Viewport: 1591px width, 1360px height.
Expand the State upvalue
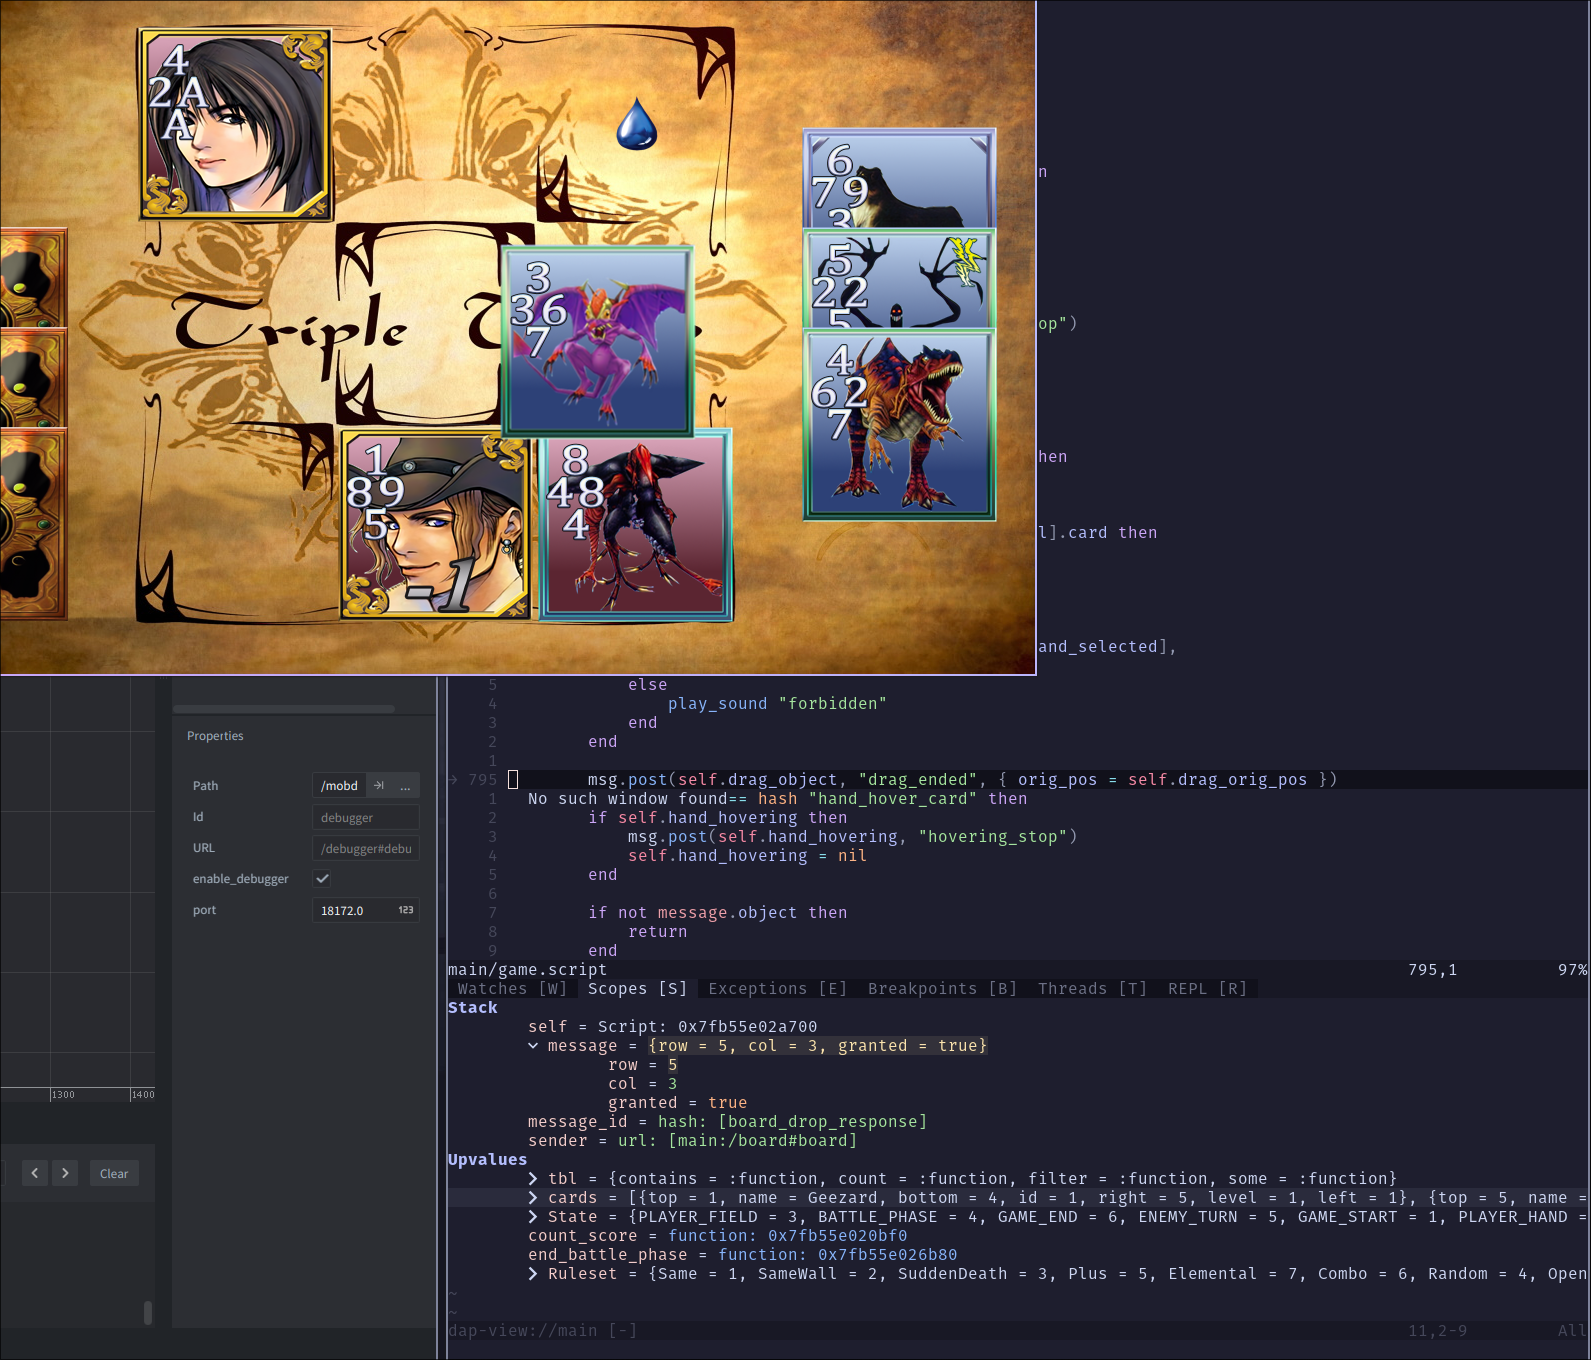[533, 1217]
